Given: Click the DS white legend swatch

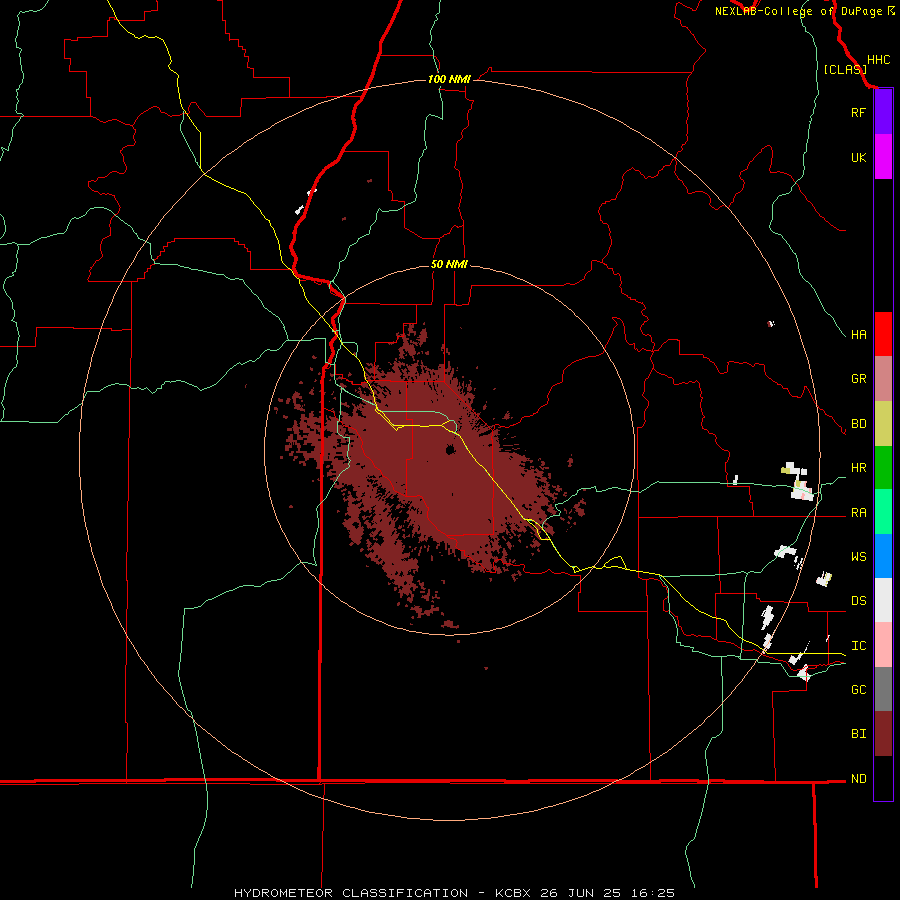Looking at the screenshot, I should (x=883, y=600).
